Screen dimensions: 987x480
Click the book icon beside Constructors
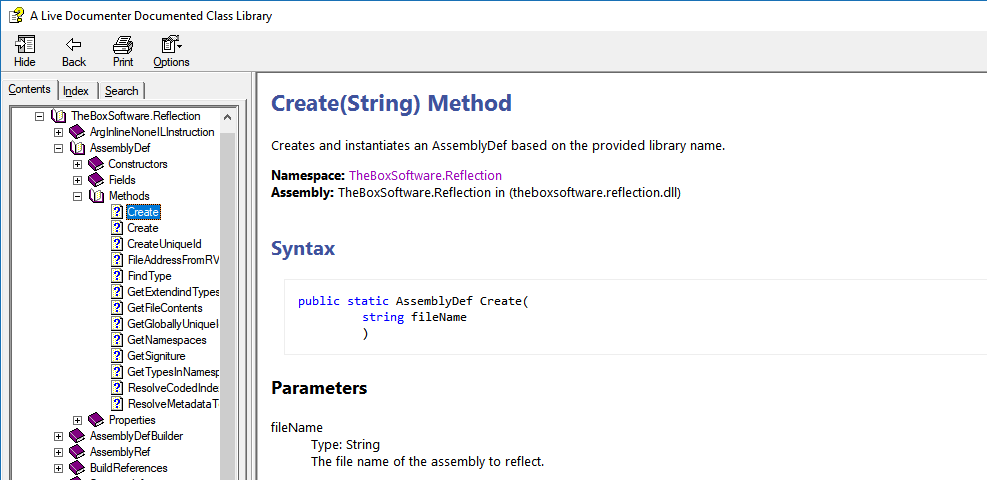(x=96, y=164)
